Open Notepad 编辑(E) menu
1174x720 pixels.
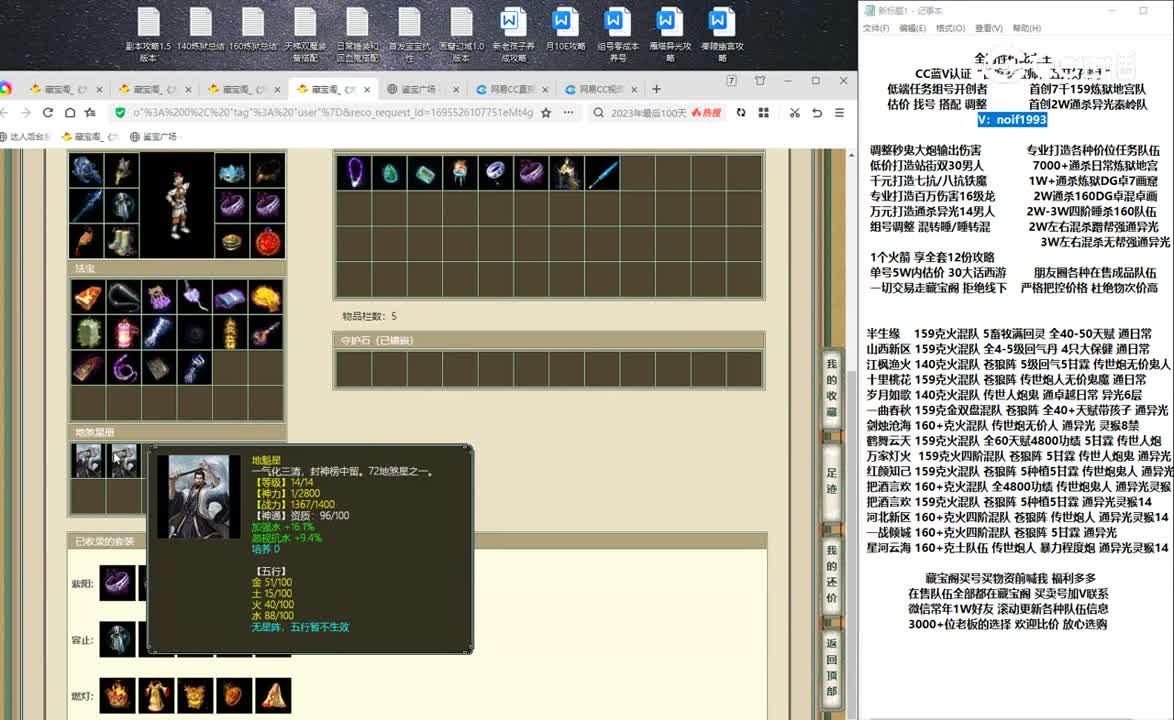(912, 28)
